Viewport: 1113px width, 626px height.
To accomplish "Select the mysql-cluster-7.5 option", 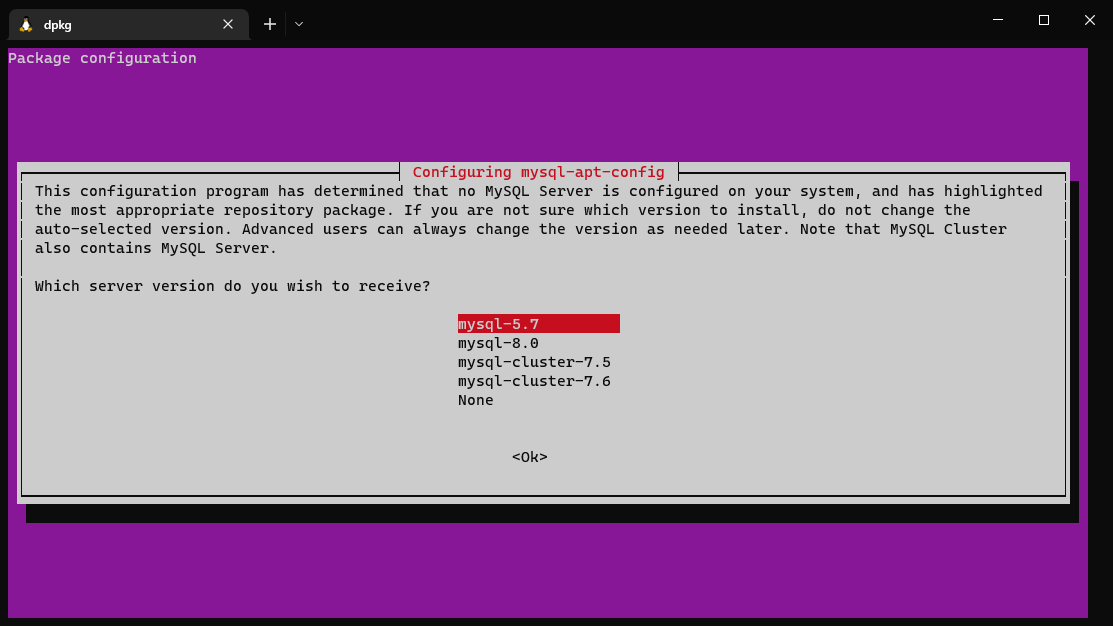I will [534, 361].
